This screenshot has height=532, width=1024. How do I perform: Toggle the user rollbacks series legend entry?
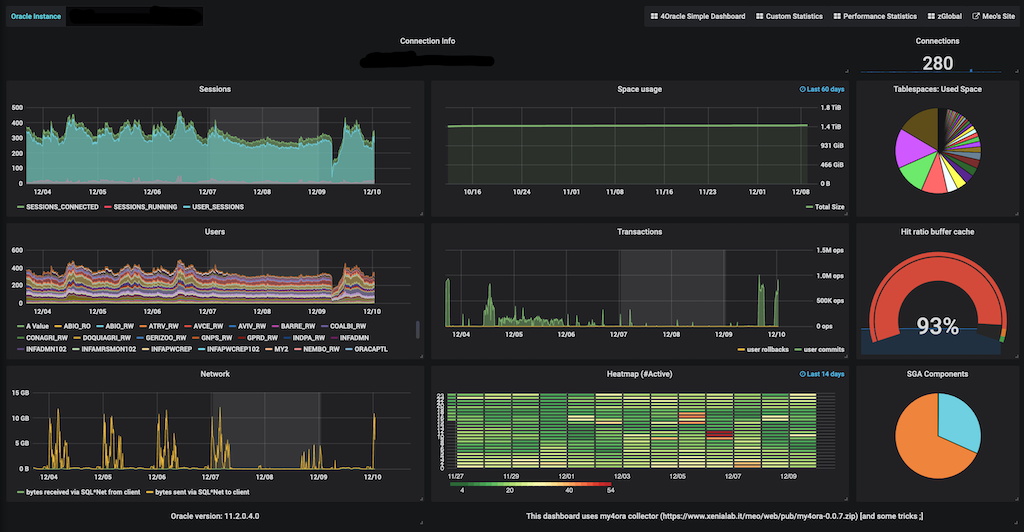tap(763, 350)
